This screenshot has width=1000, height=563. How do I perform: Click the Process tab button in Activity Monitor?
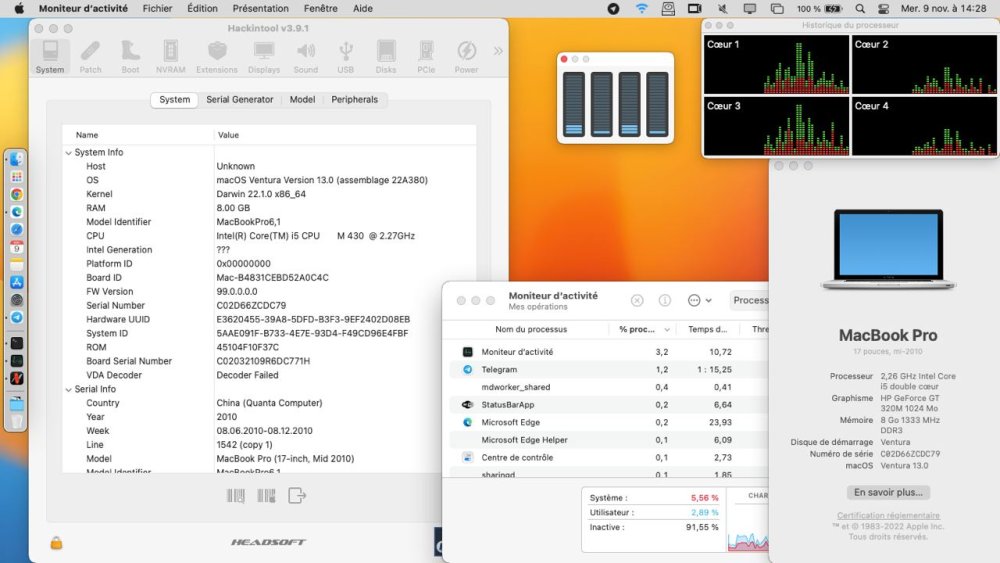[x=750, y=300]
